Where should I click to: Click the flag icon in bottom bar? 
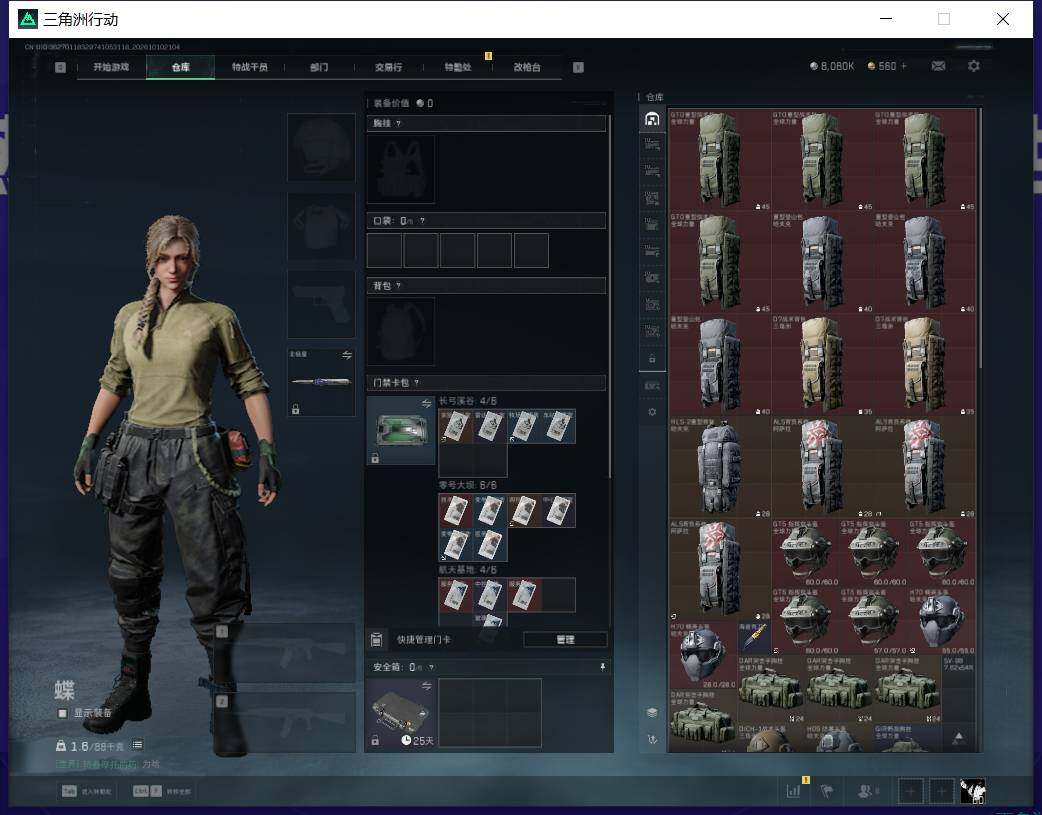(x=827, y=790)
